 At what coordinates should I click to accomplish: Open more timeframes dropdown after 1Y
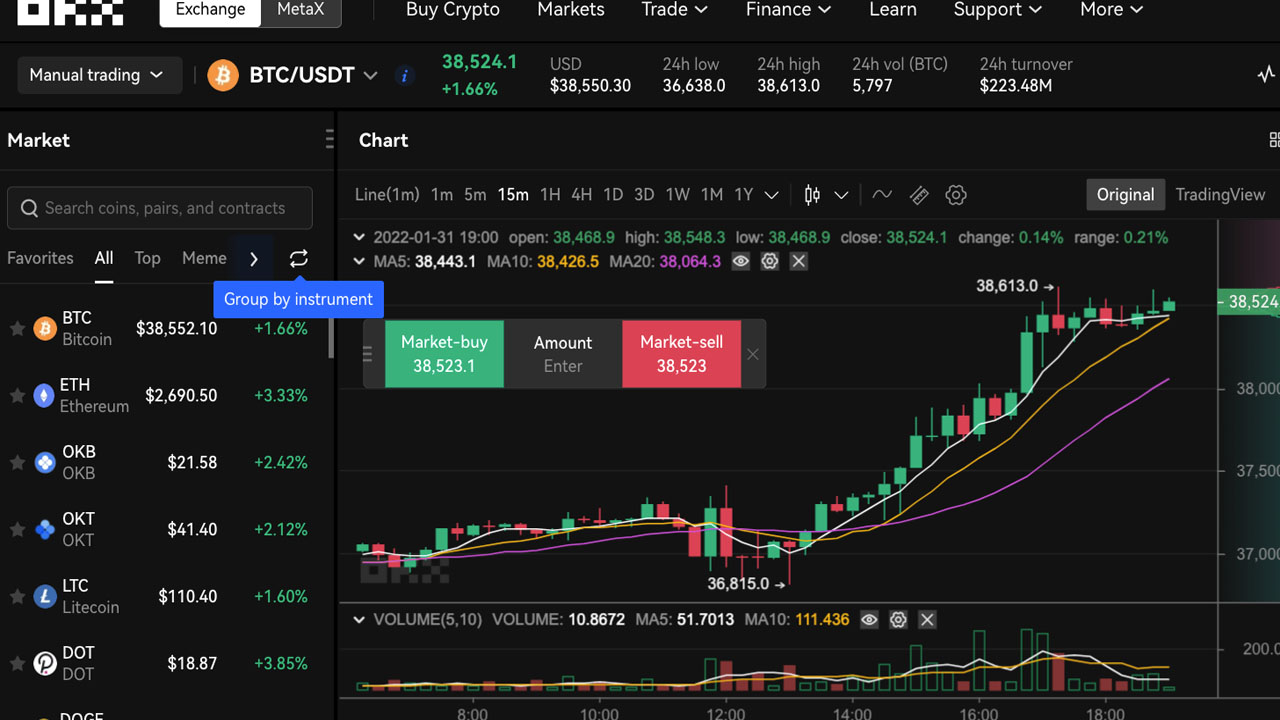771,195
